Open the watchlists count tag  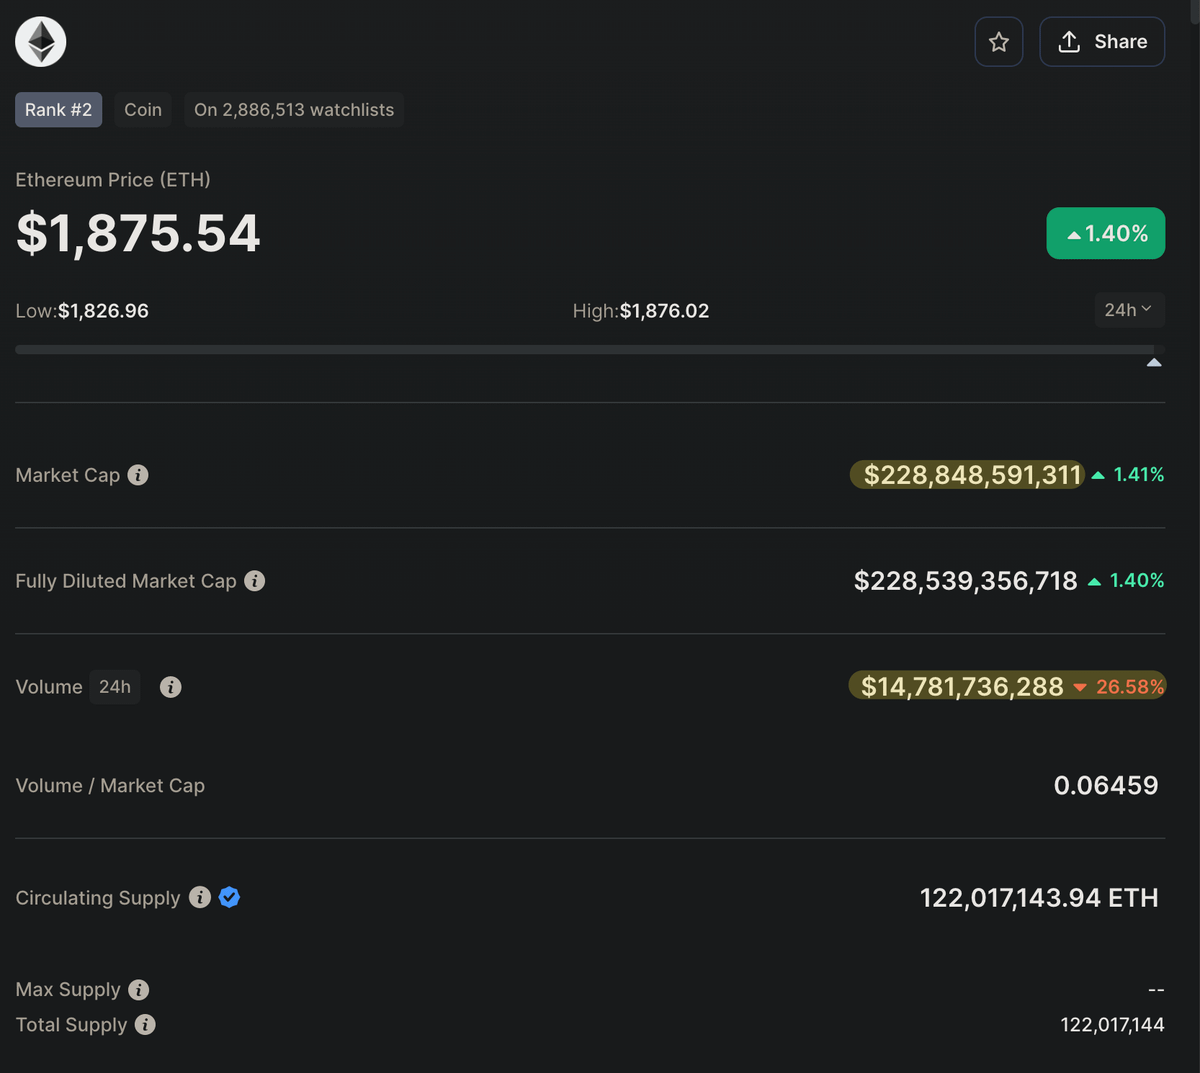294,110
